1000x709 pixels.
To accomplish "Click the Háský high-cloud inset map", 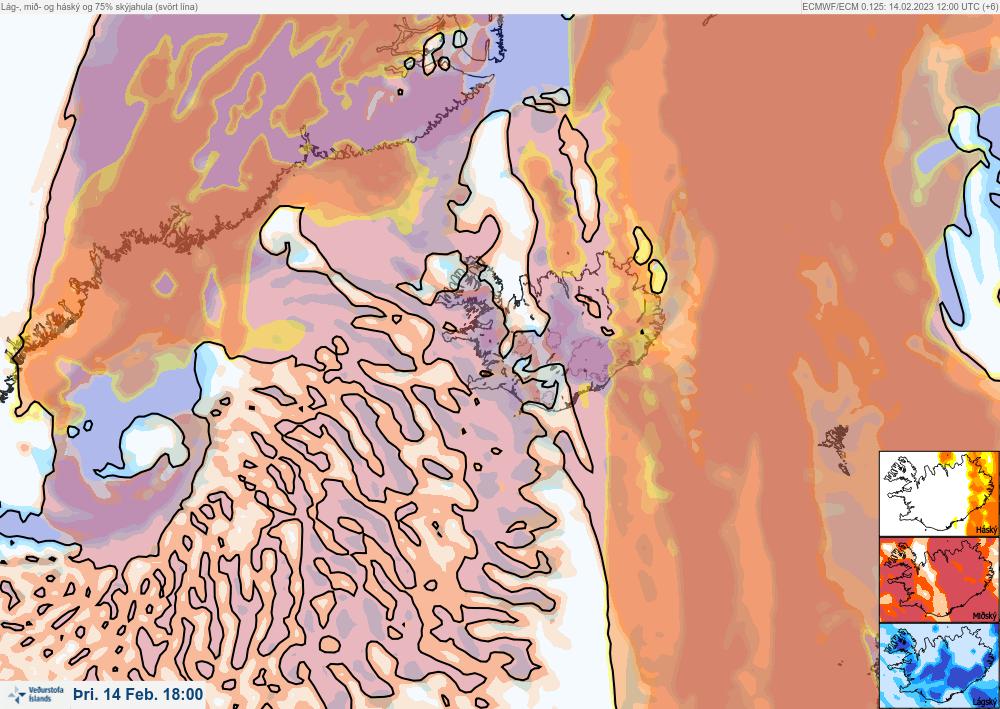I will [939, 494].
